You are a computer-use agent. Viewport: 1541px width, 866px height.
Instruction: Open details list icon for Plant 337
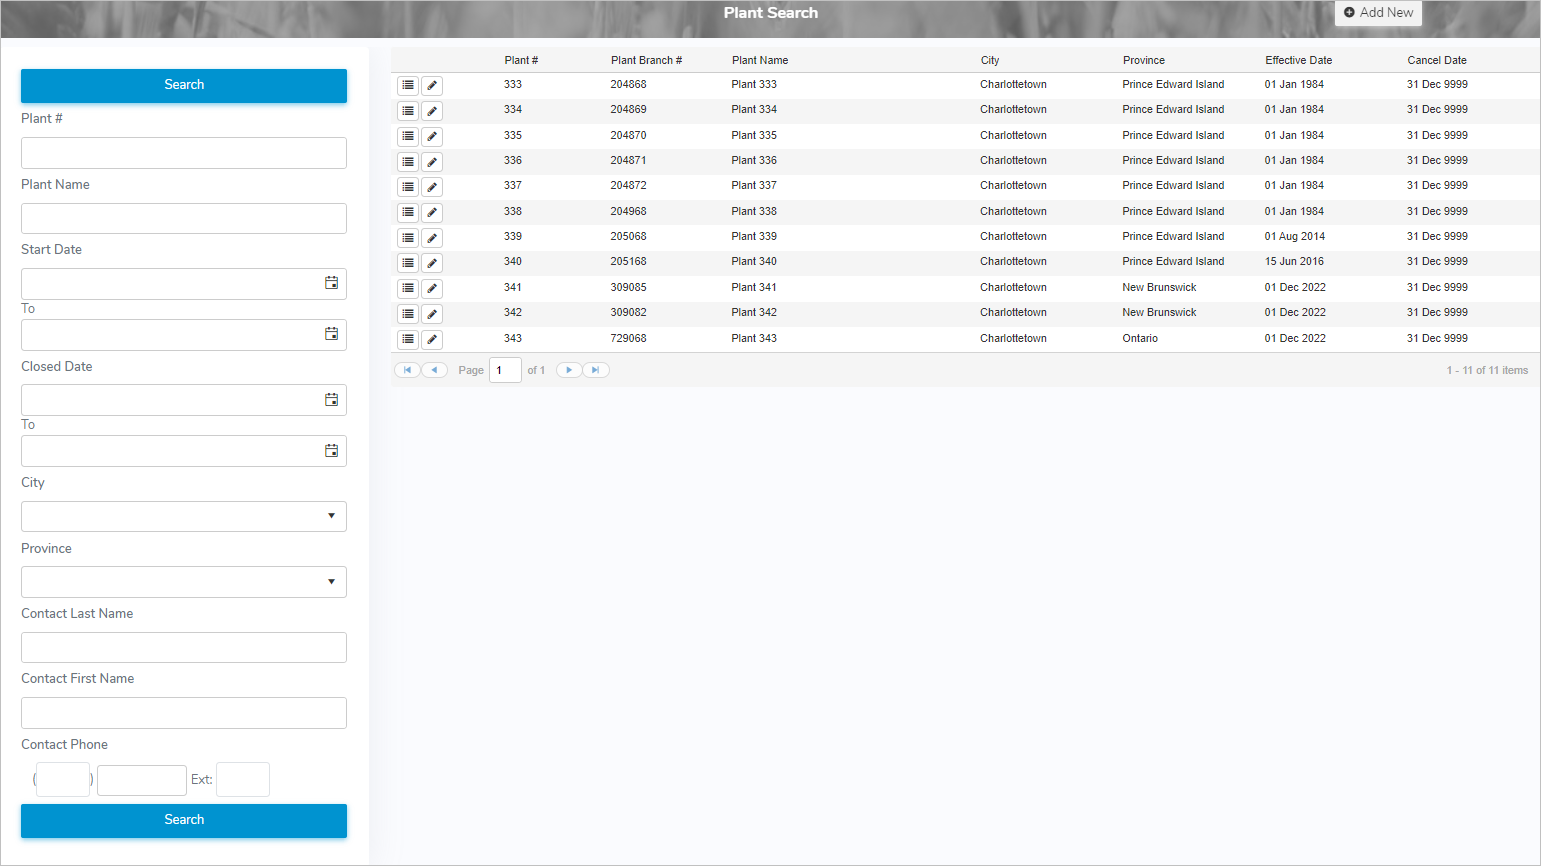click(x=408, y=187)
